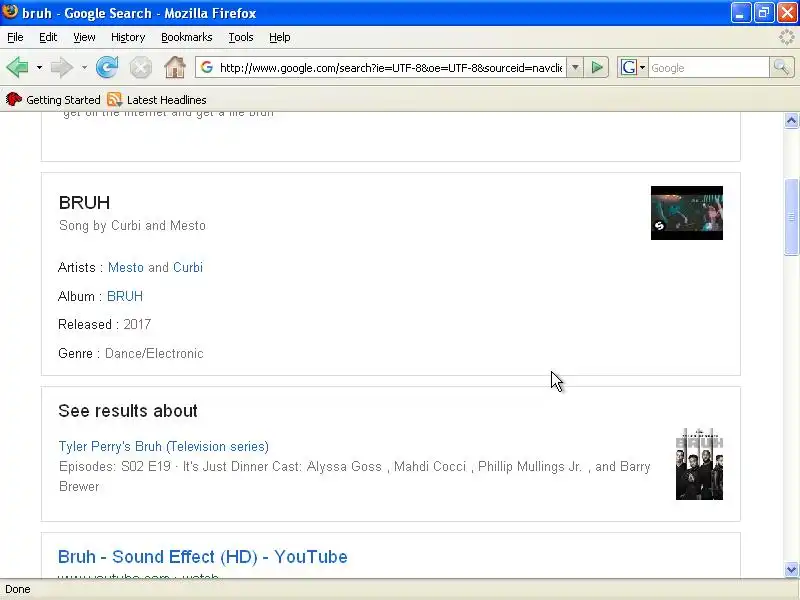This screenshot has height=600, width=800.
Task: Click the Tyler Perry's Bruh poster thumbnail
Action: [699, 464]
